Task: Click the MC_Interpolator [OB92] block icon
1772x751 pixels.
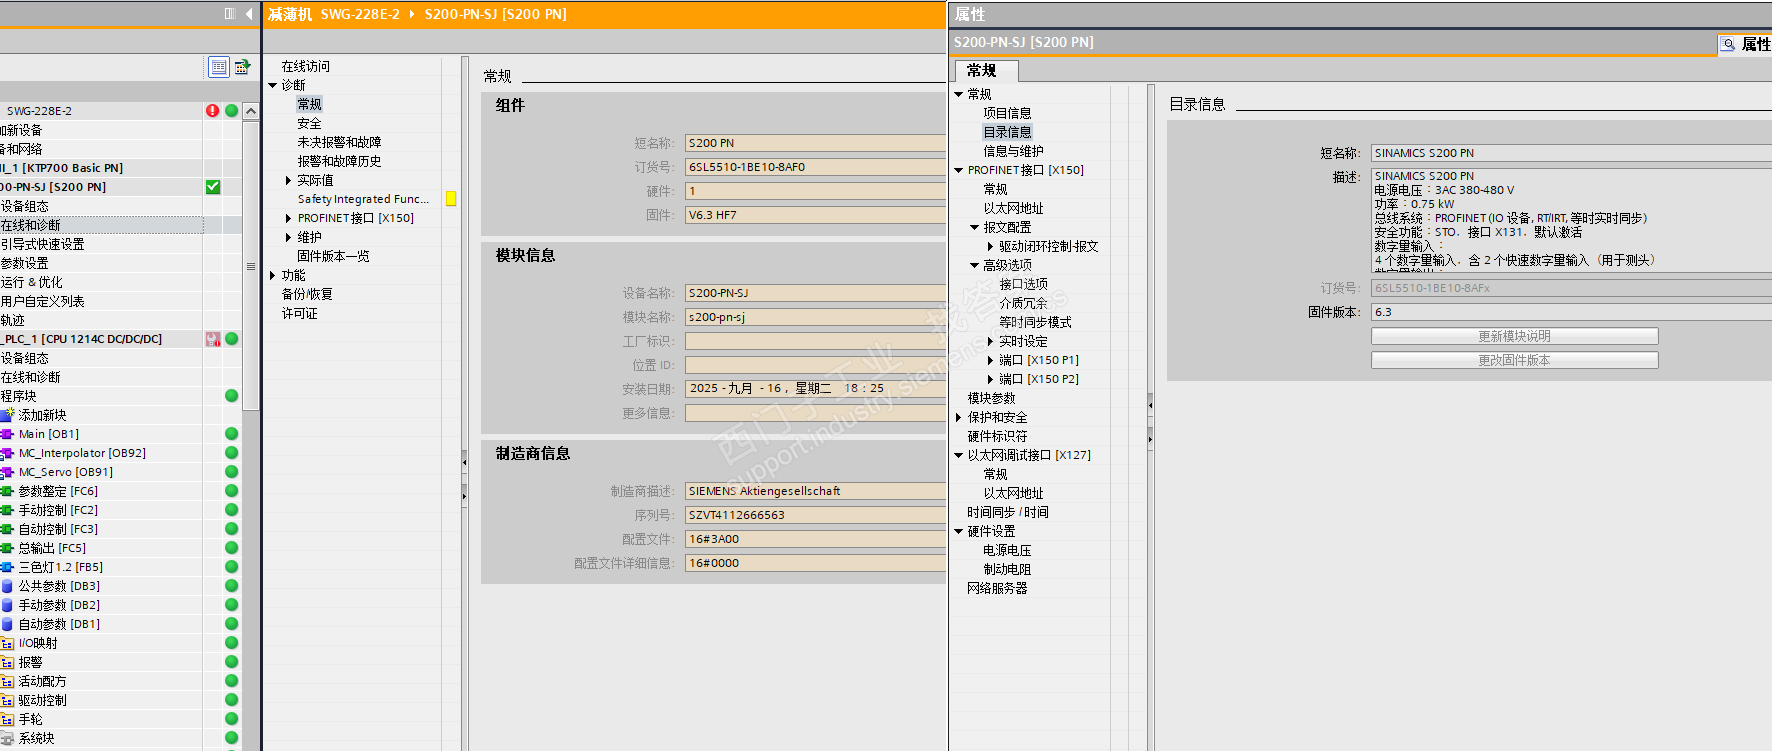Action: 8,453
